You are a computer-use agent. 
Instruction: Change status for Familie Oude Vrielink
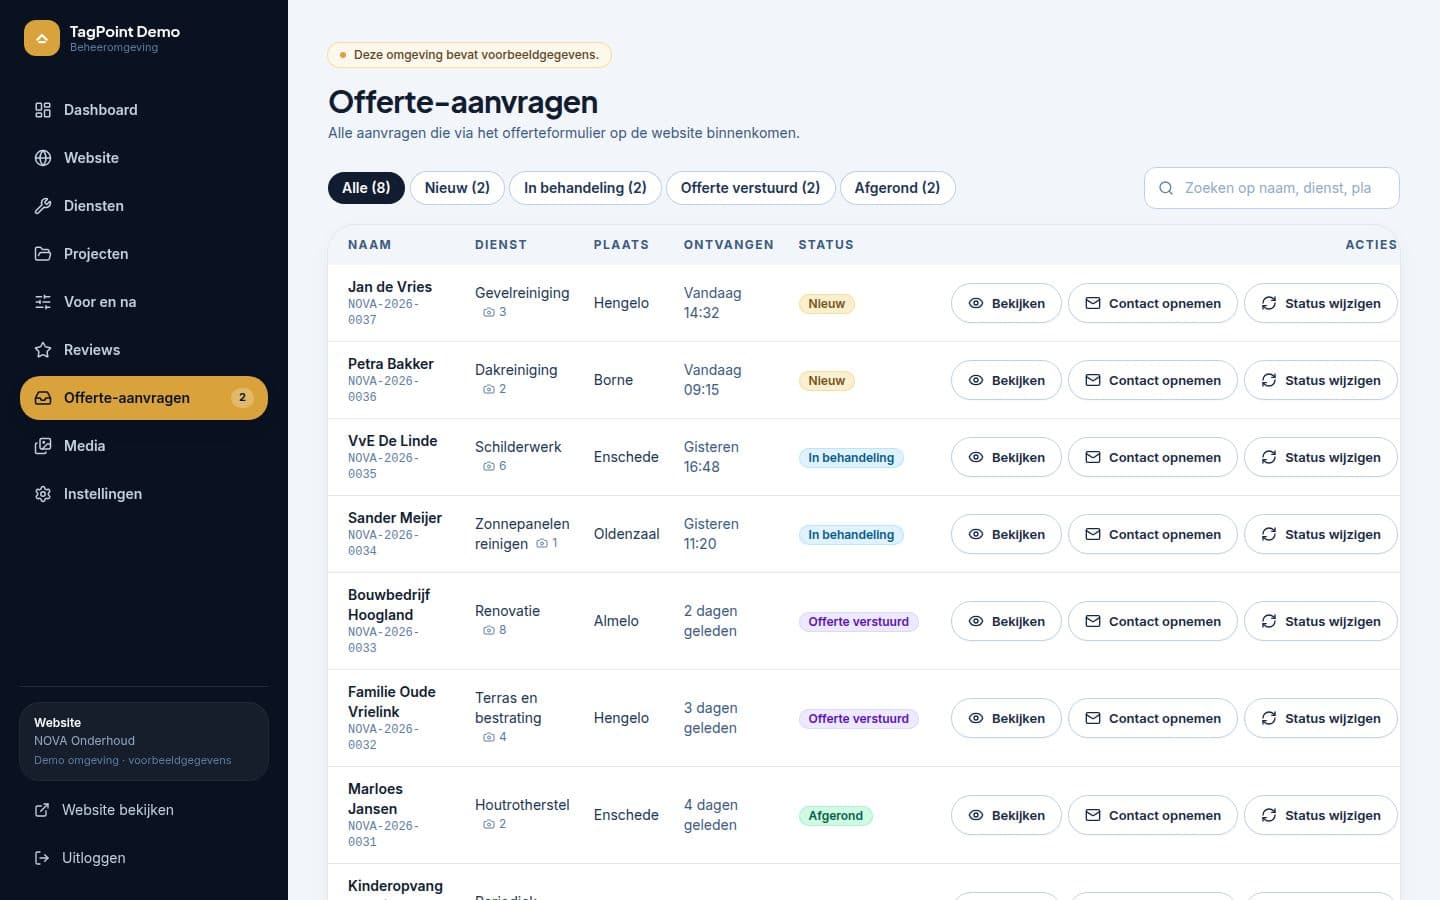1320,718
